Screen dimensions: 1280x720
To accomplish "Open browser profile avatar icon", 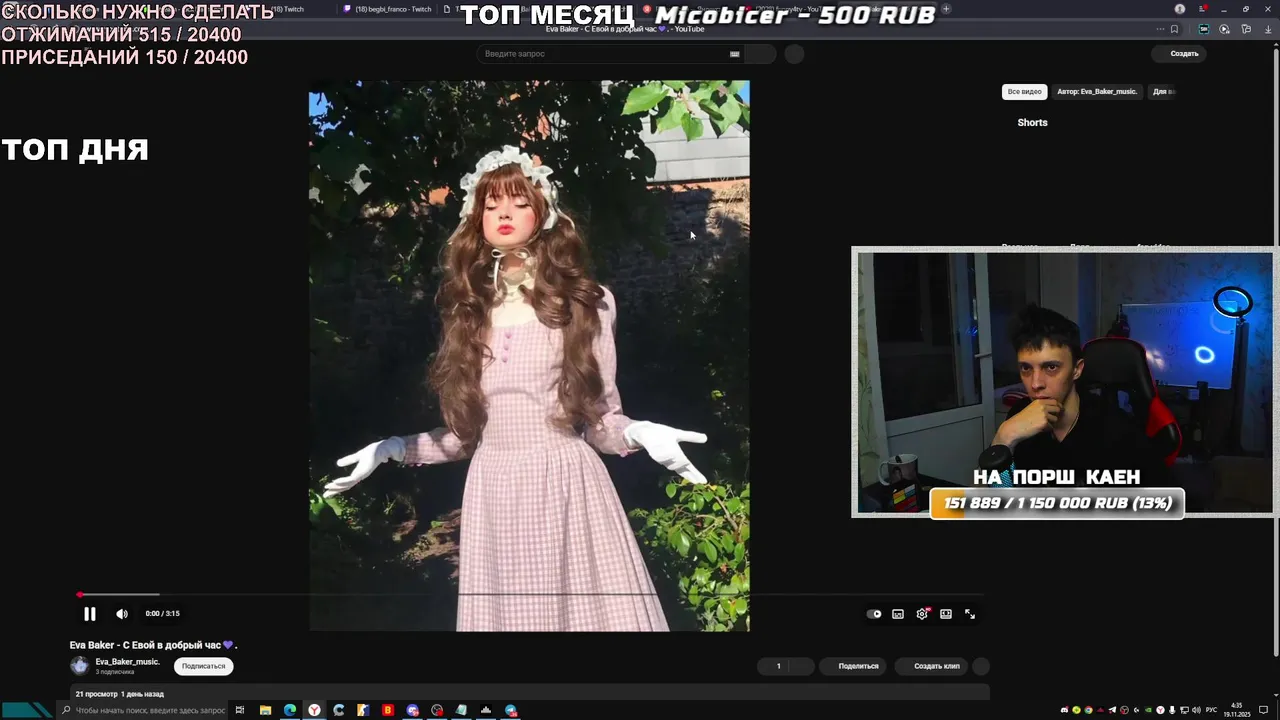I will pos(1180,9).
